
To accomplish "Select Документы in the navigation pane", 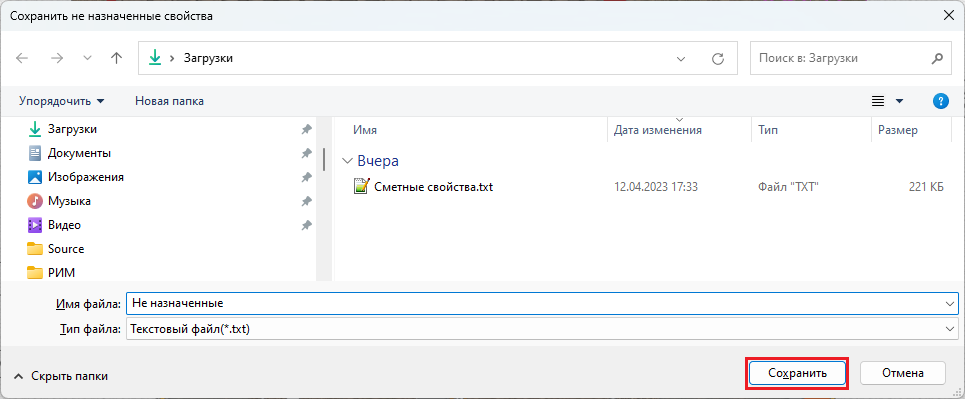I will (x=79, y=153).
